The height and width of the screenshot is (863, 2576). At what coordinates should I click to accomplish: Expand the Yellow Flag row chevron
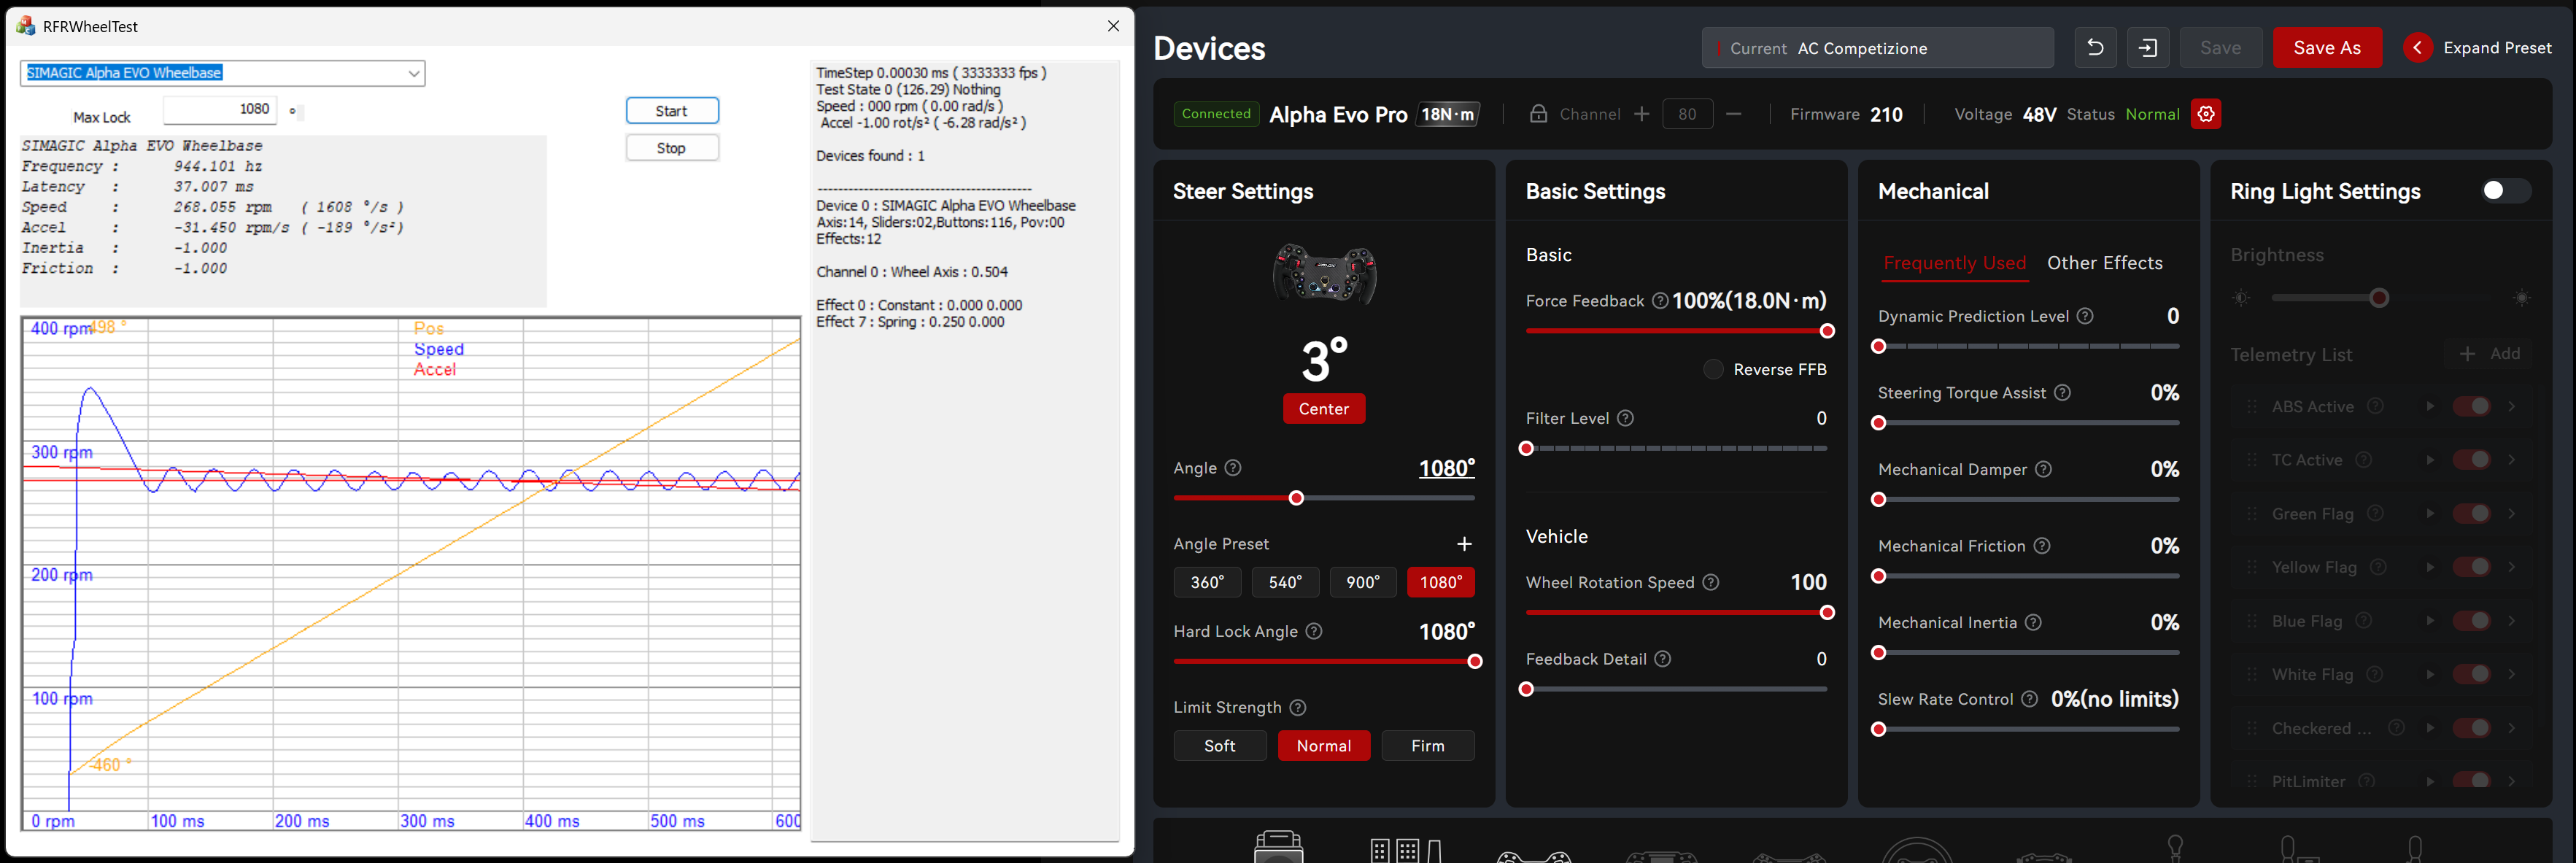click(2511, 567)
